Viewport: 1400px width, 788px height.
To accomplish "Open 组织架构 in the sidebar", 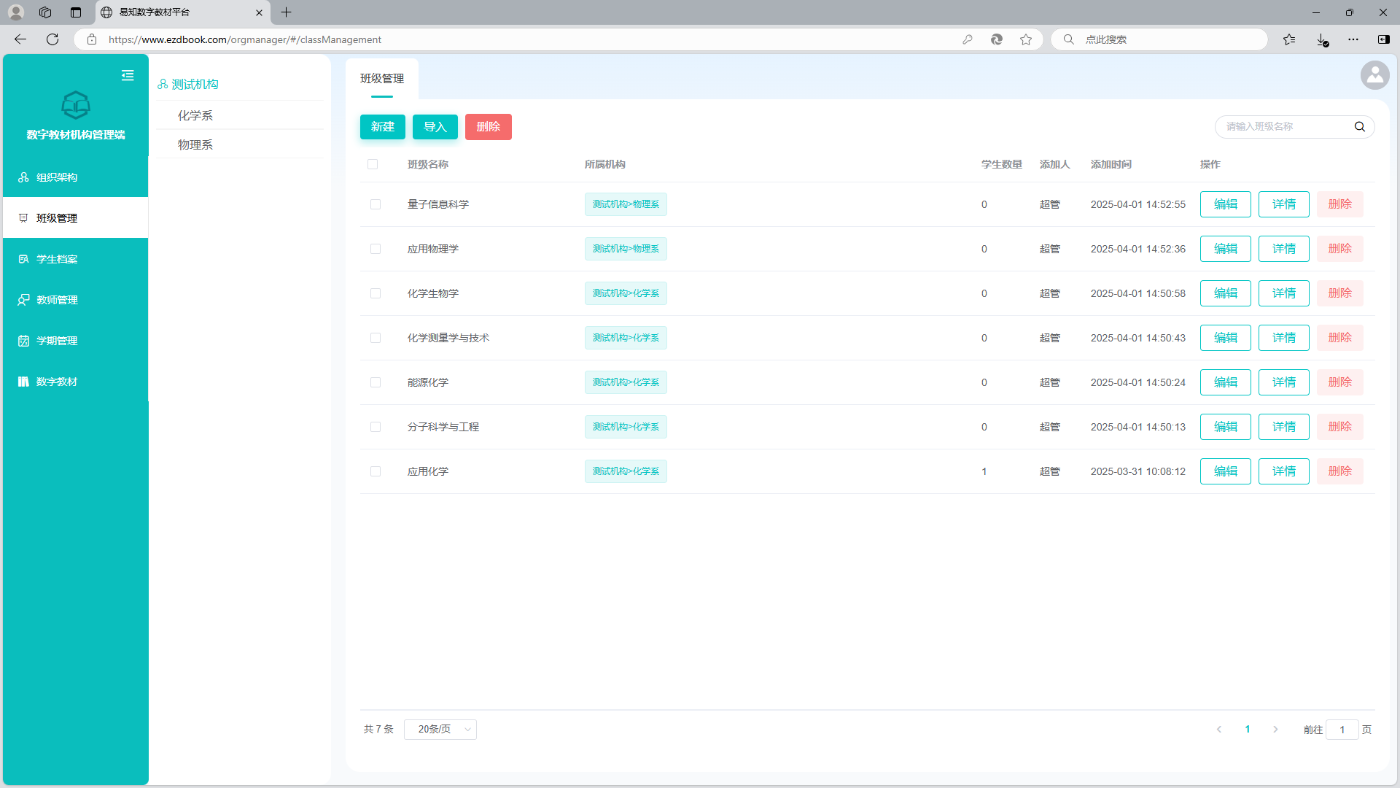I will pos(76,177).
